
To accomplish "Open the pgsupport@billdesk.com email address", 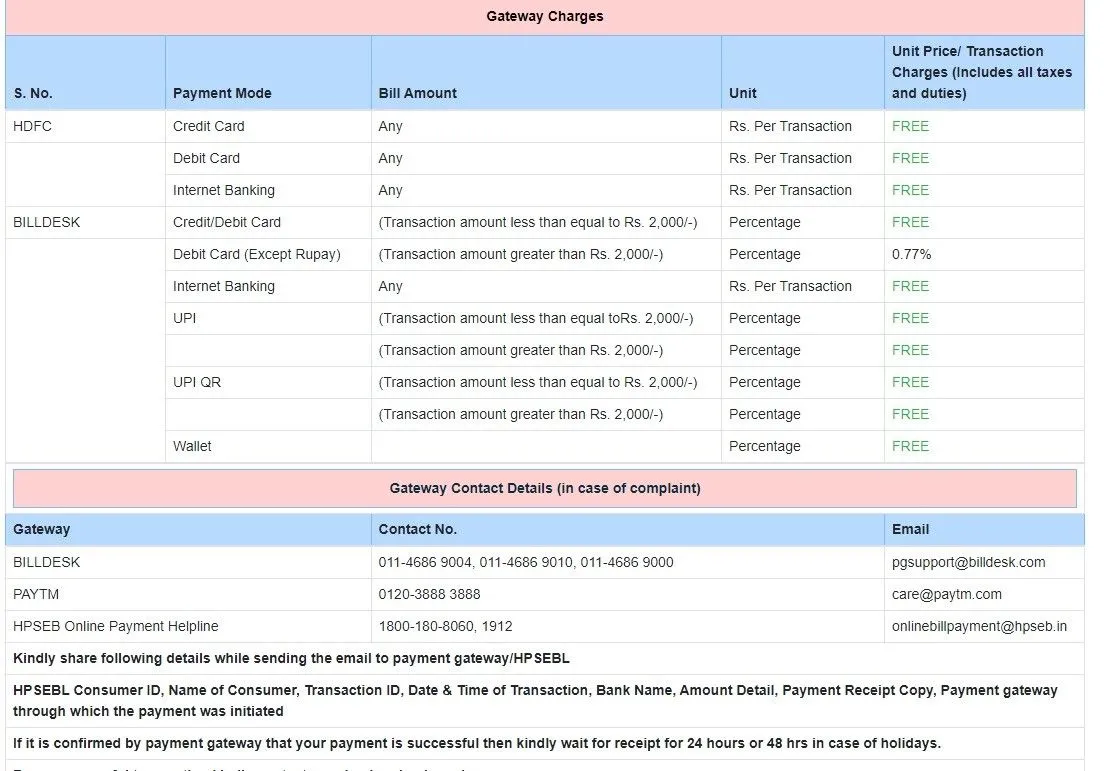I will (968, 562).
